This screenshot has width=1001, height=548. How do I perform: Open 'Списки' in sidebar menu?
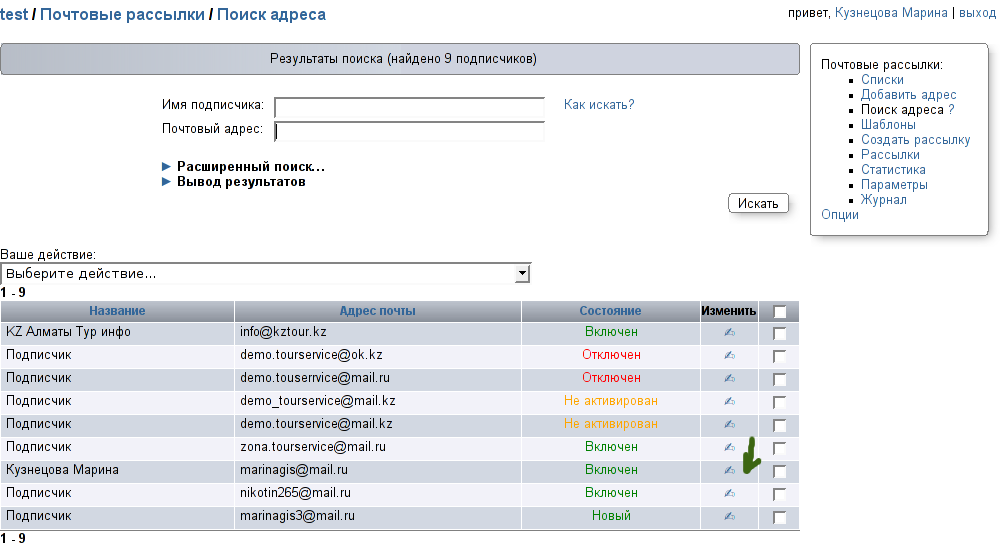[x=882, y=80]
